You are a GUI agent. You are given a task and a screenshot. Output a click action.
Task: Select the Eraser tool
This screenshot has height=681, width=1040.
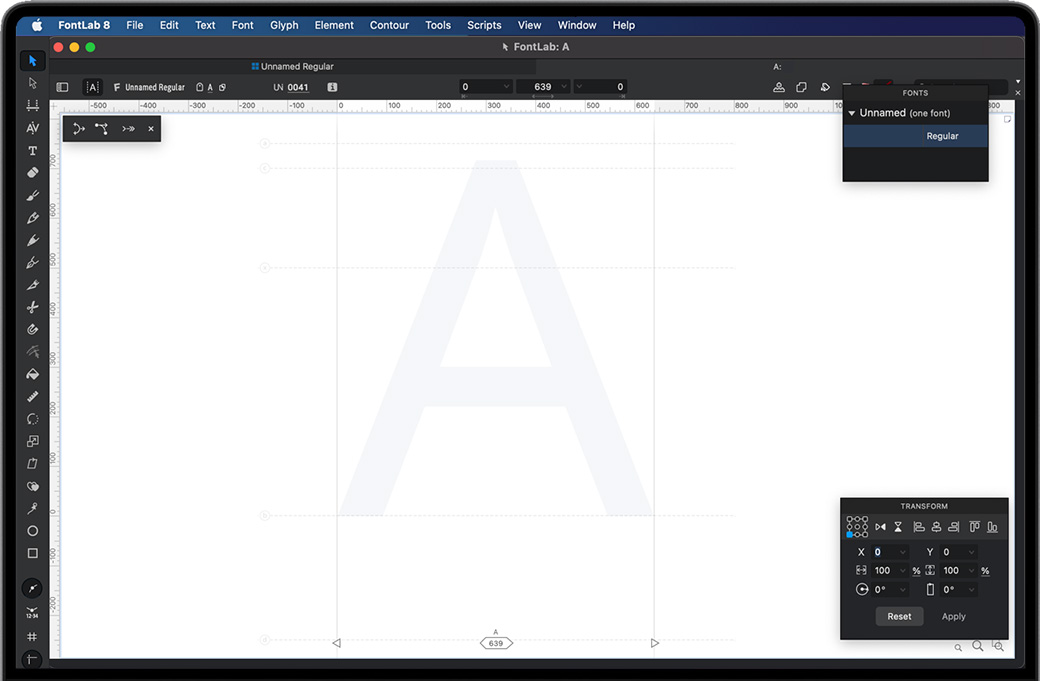tap(32, 172)
